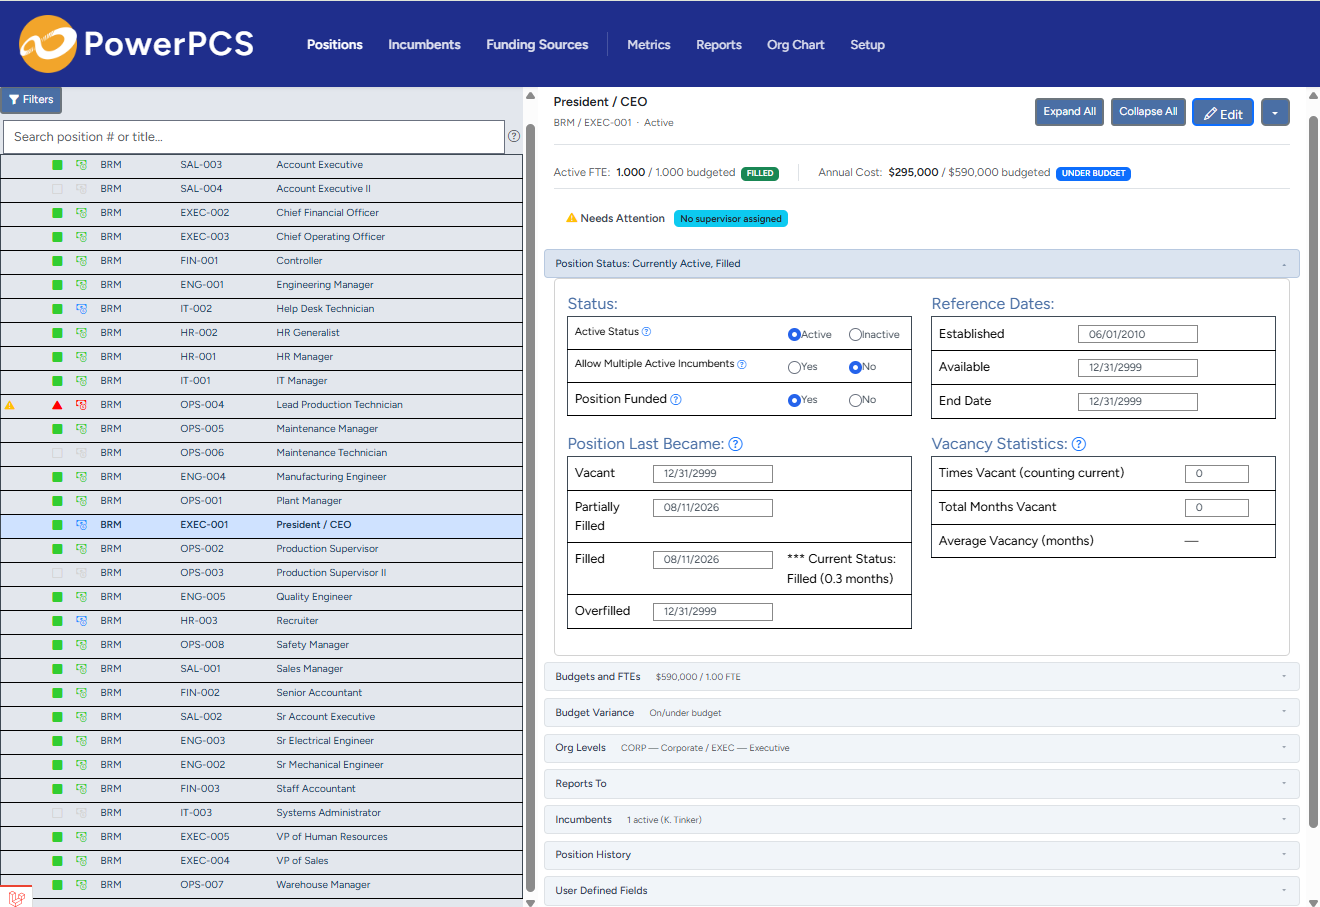Click the red budget icon in OPS-004 row

coord(81,405)
